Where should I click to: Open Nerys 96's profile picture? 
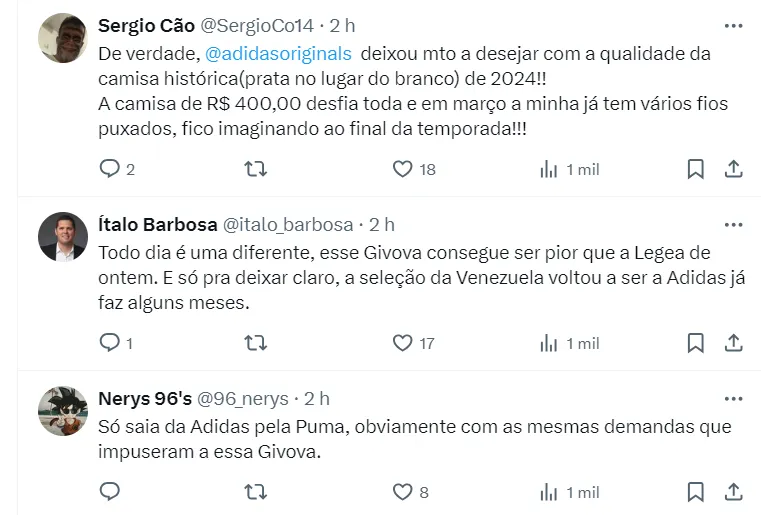pyautogui.click(x=62, y=410)
